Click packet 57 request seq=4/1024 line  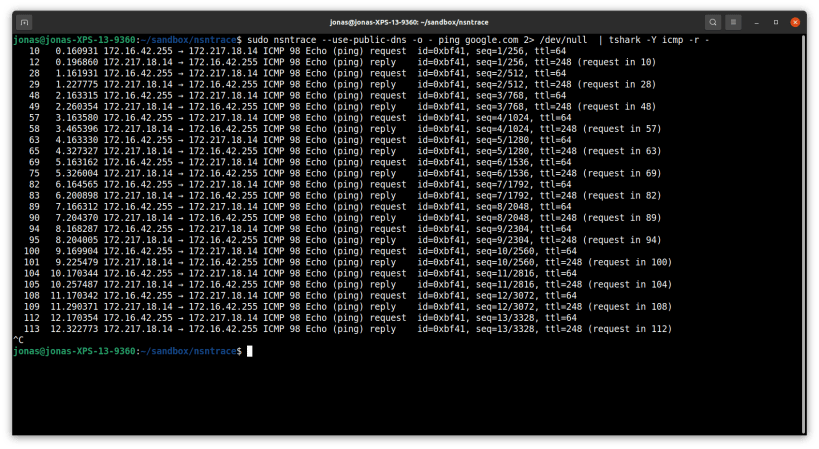(300, 118)
